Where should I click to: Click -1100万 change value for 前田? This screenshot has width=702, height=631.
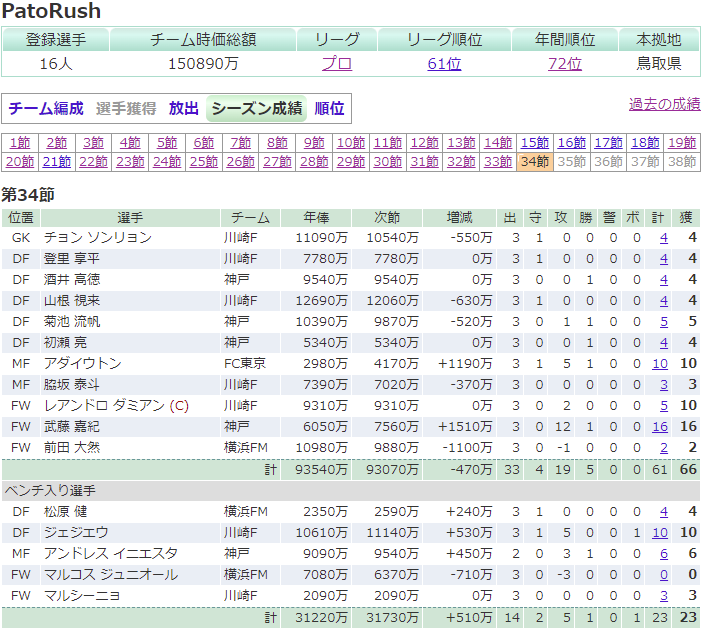pos(467,448)
